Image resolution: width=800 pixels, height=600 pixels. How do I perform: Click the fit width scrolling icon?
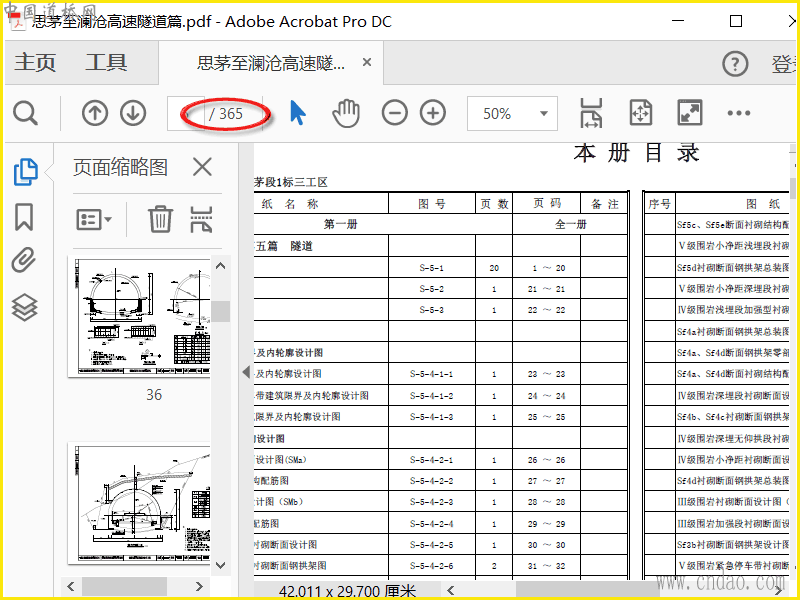(591, 113)
